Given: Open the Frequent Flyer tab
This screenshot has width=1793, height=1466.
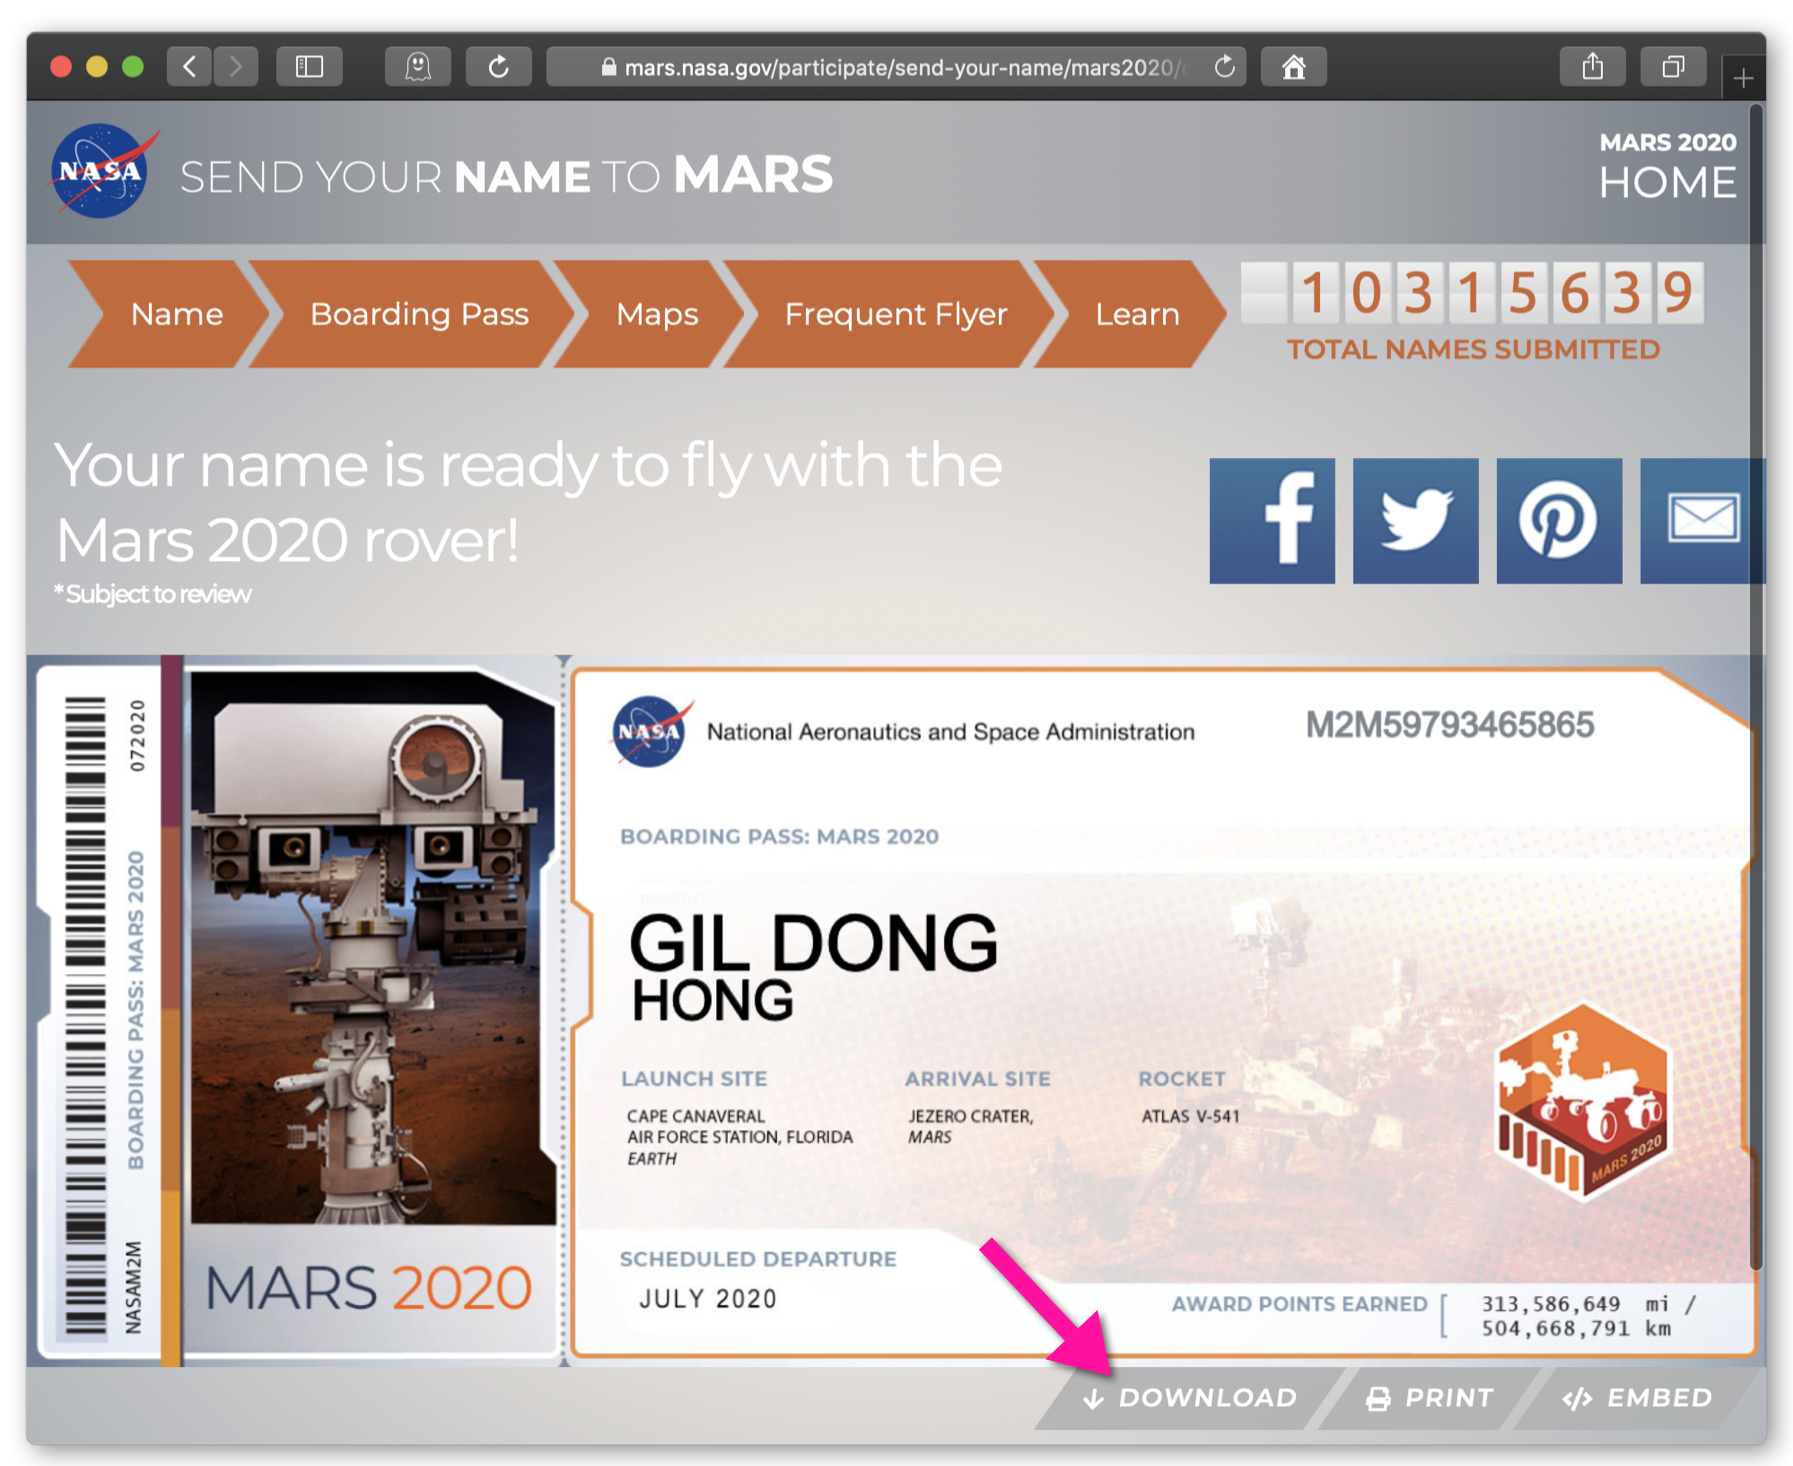Looking at the screenshot, I should coord(890,314).
